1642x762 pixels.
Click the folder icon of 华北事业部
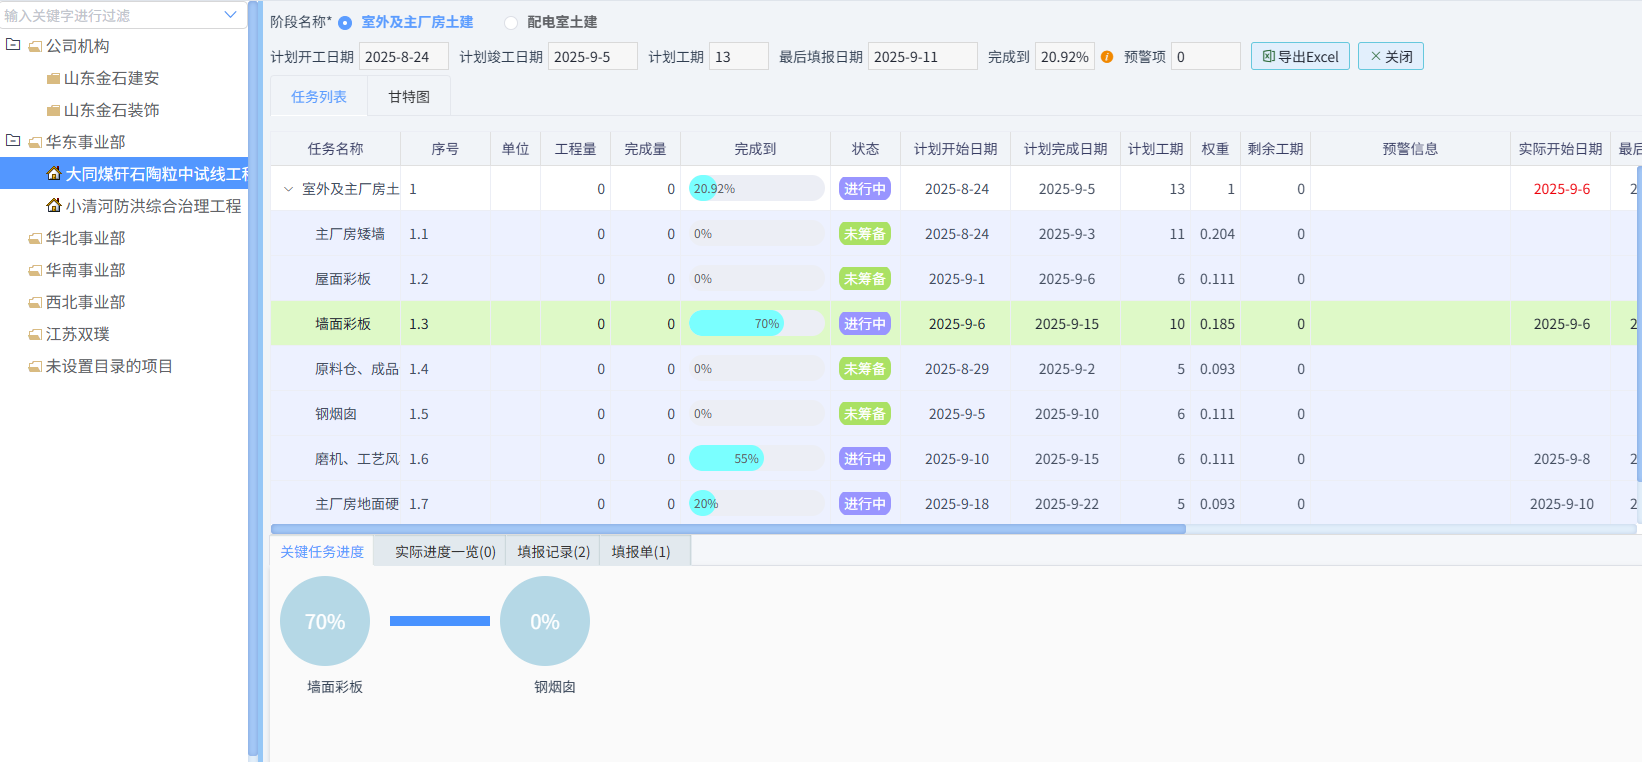35,238
